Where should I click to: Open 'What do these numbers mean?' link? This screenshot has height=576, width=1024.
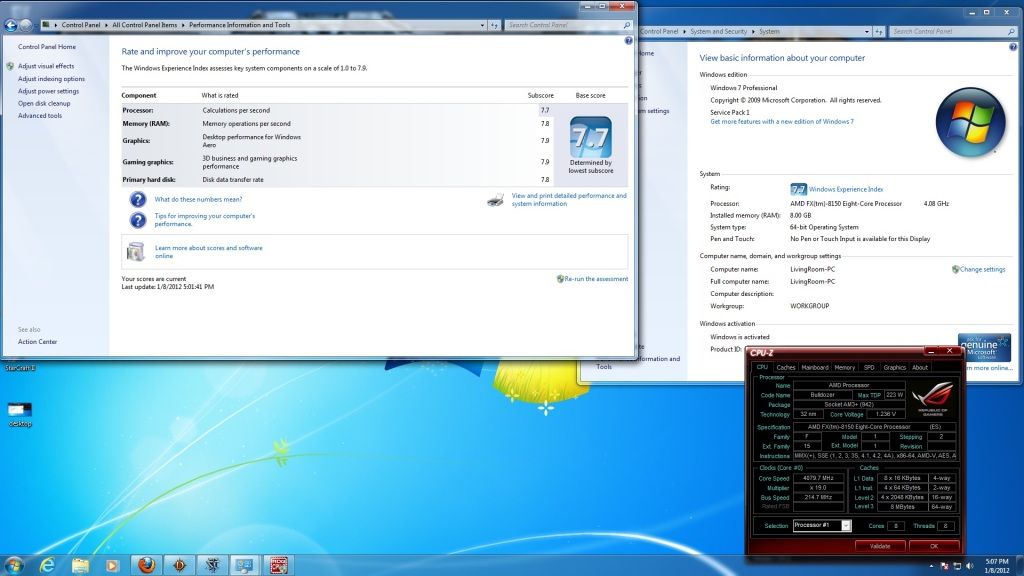(x=199, y=199)
